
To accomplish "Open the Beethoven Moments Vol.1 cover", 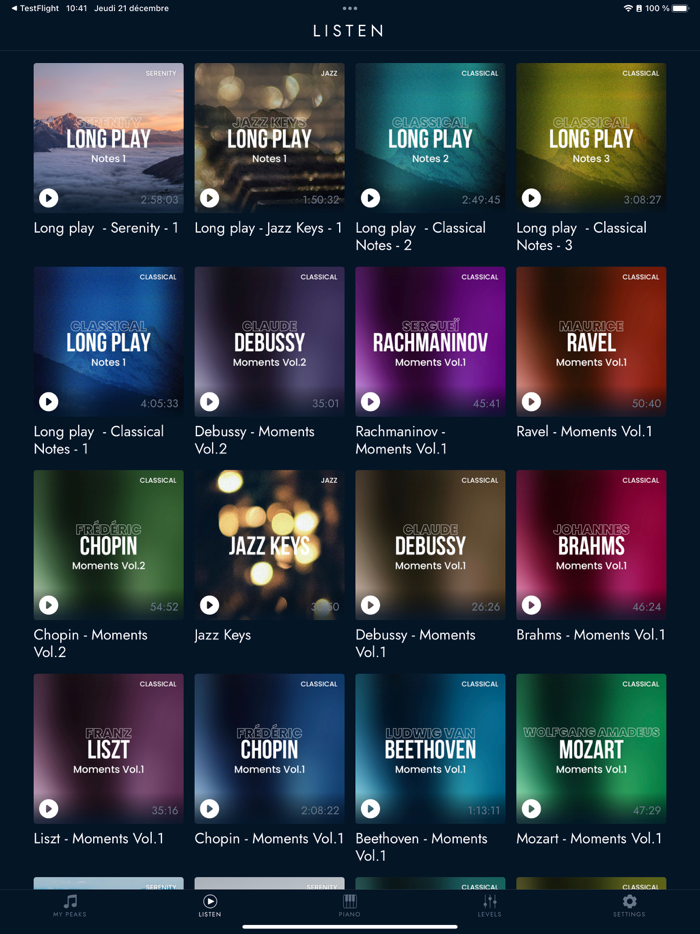I will pyautogui.click(x=430, y=749).
